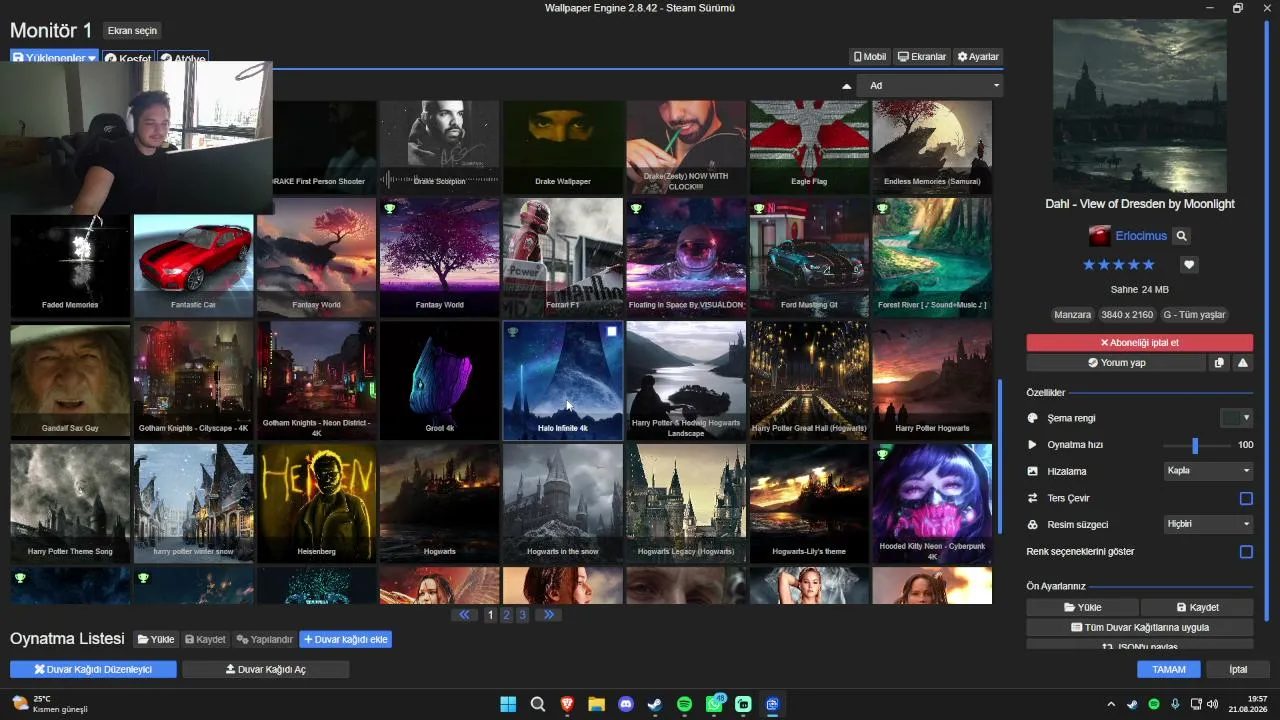The width and height of the screenshot is (1280, 720).
Task: Open the Erlocimus author link
Action: click(x=1141, y=236)
